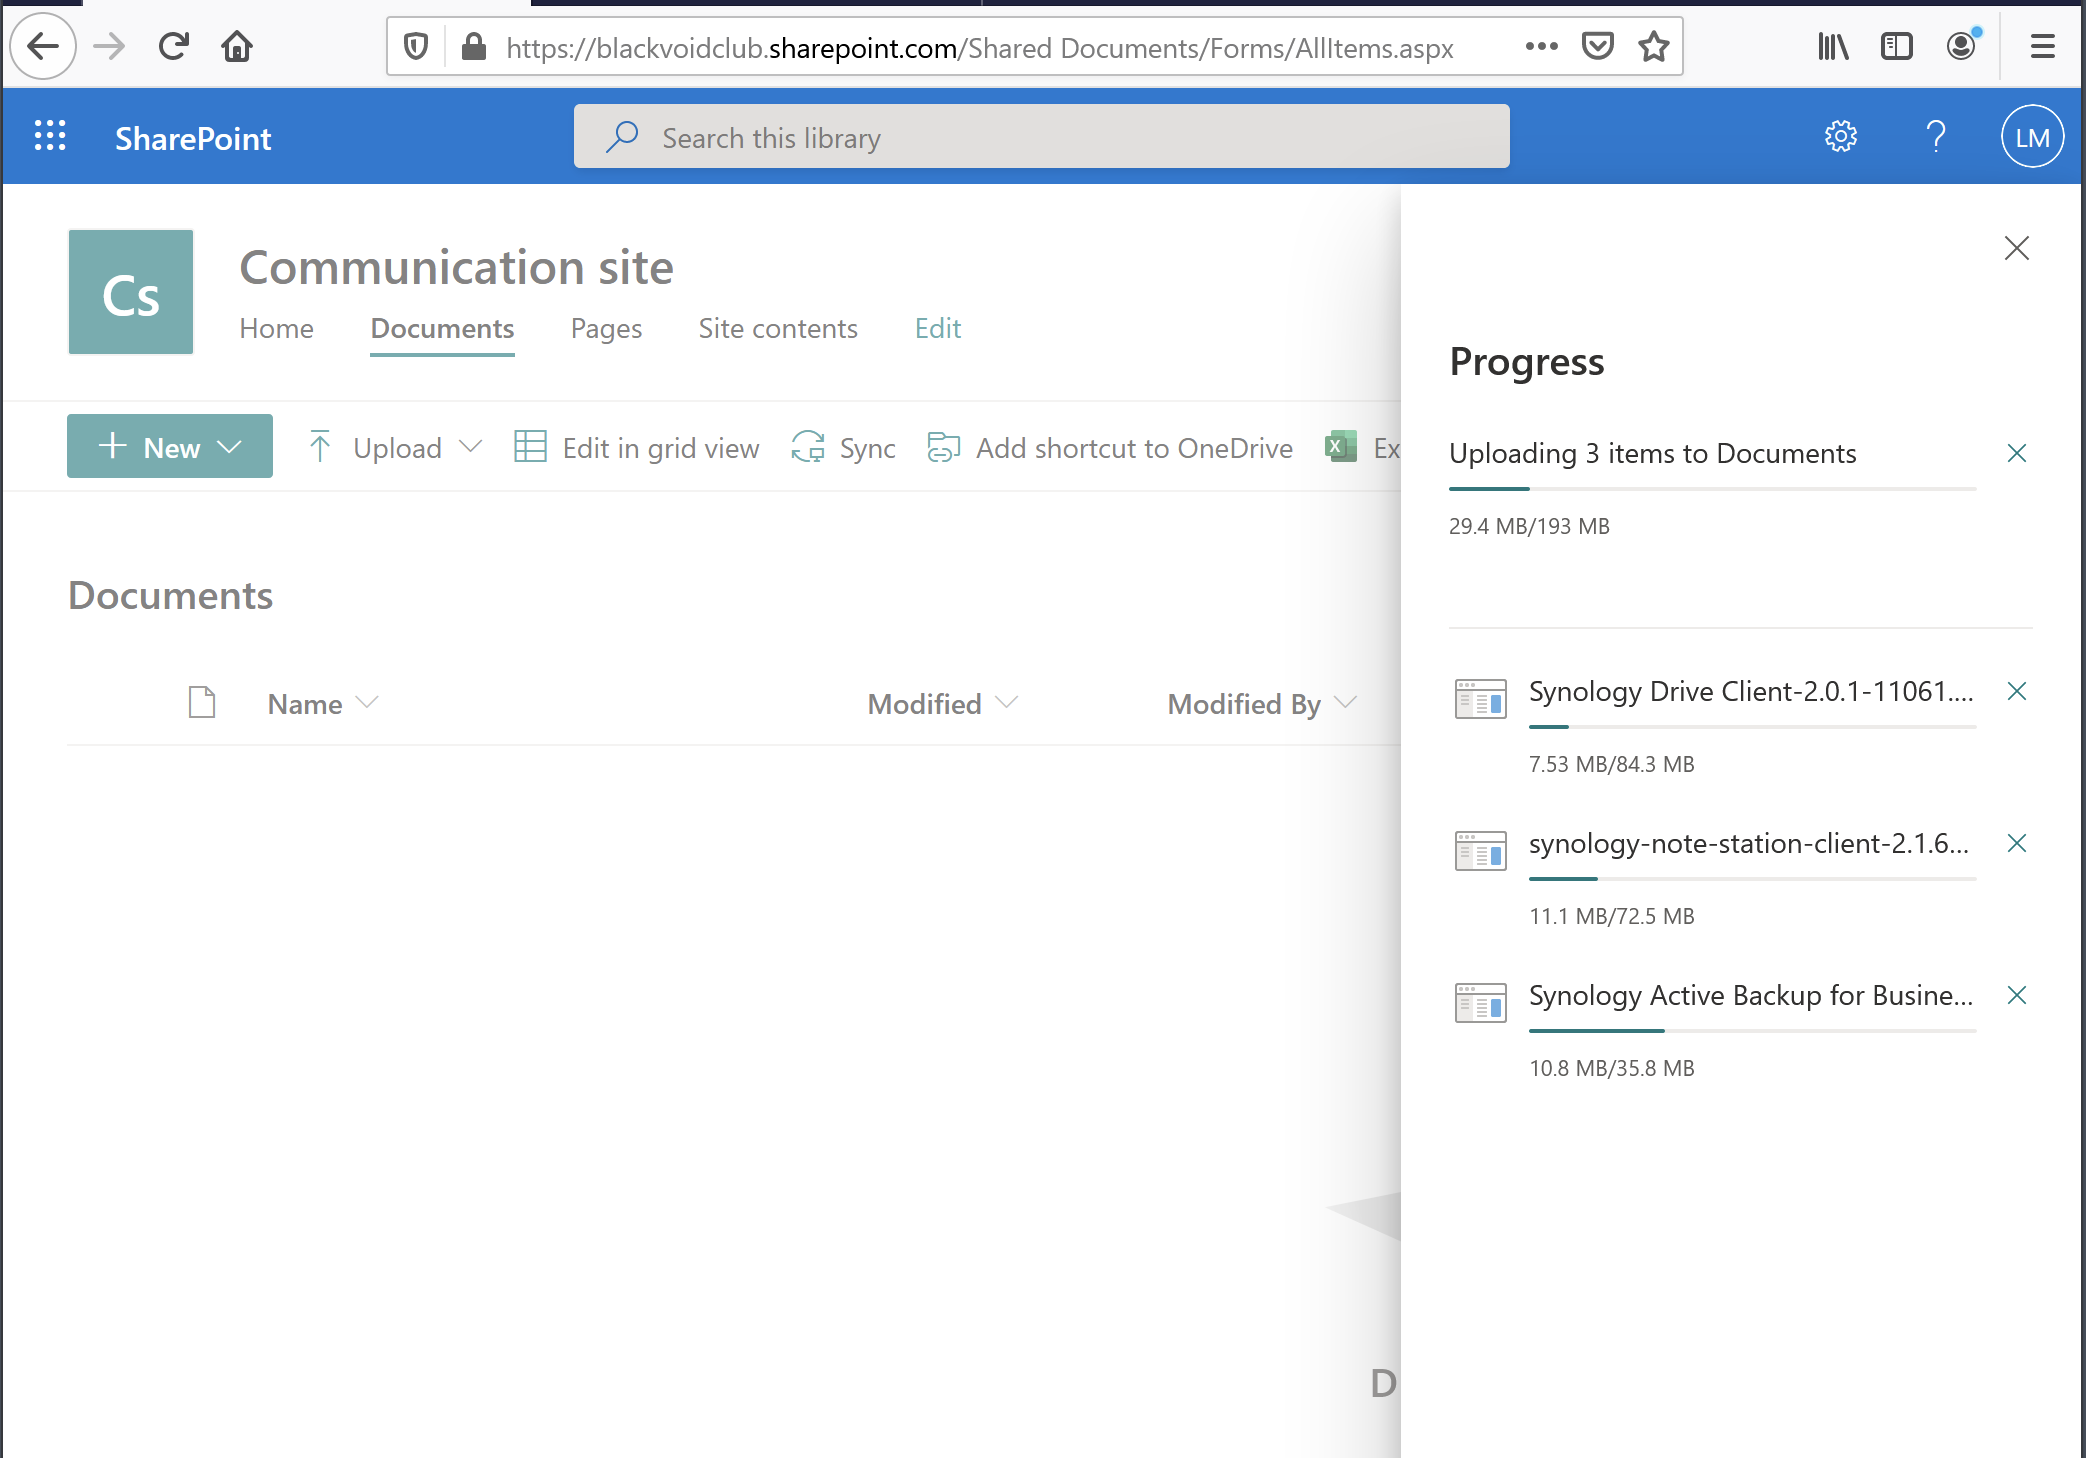
Task: Click the Synology Drive Client-2.0.1-11061 filename
Action: tap(1751, 691)
